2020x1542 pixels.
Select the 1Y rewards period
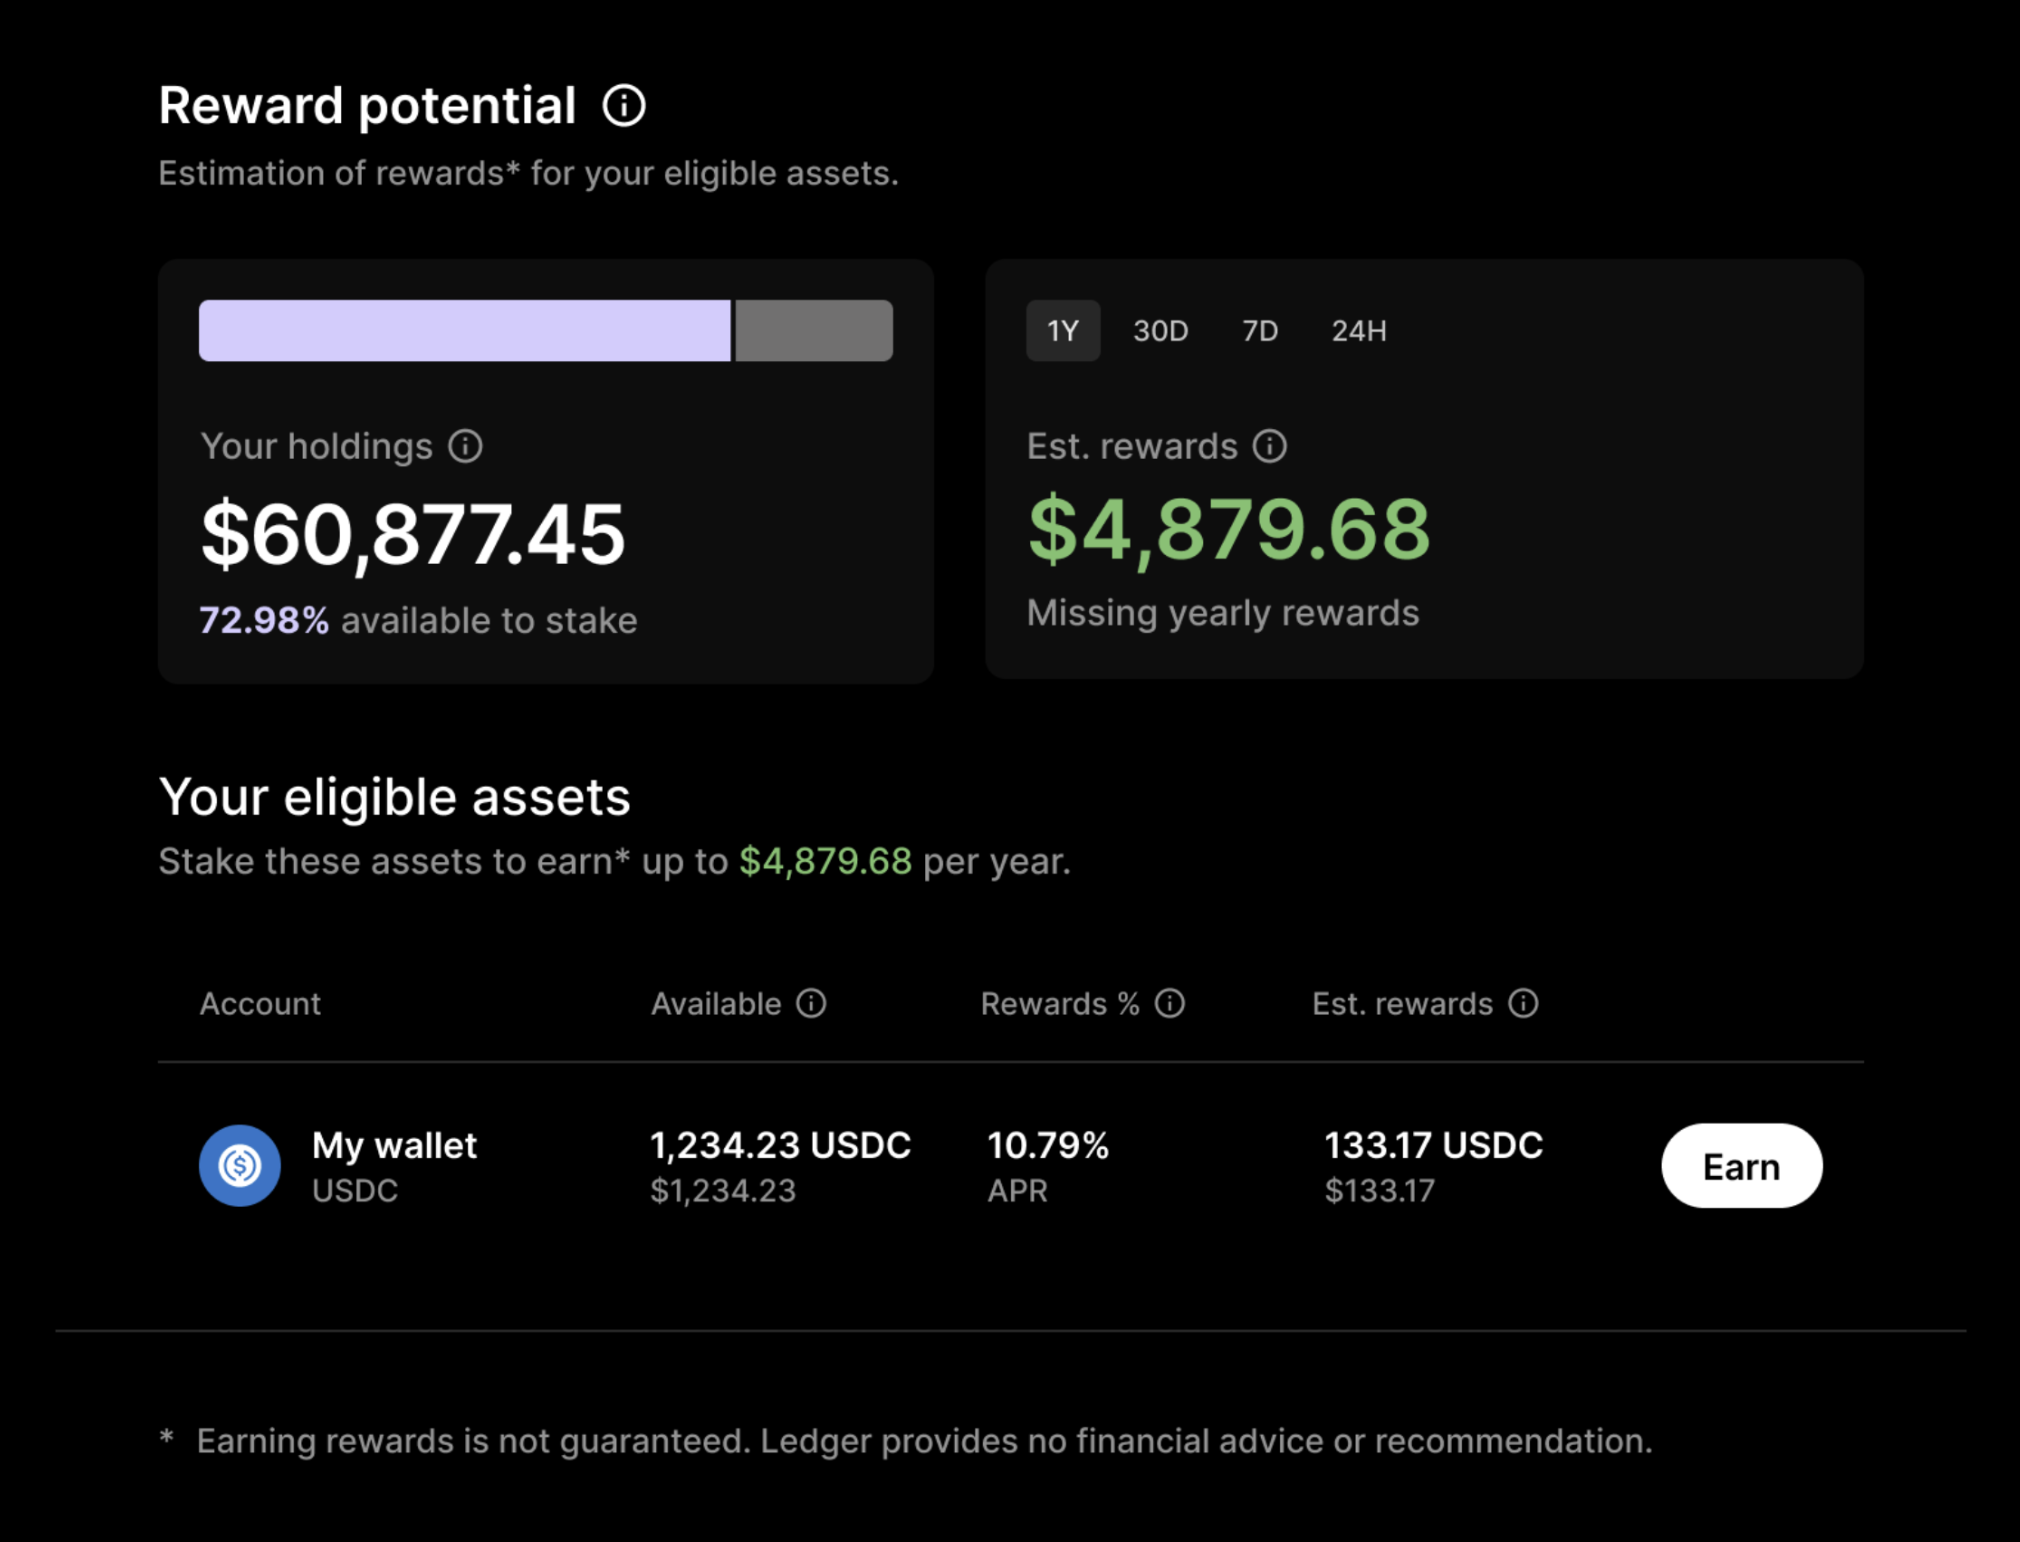pos(1062,331)
